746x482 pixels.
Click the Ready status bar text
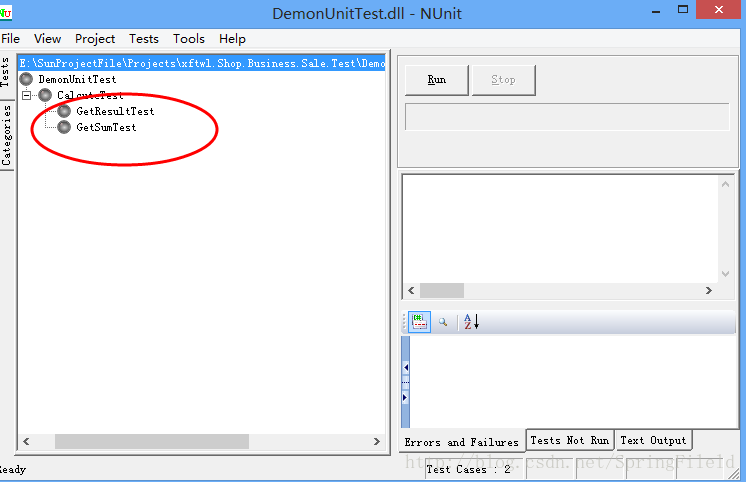point(13,470)
